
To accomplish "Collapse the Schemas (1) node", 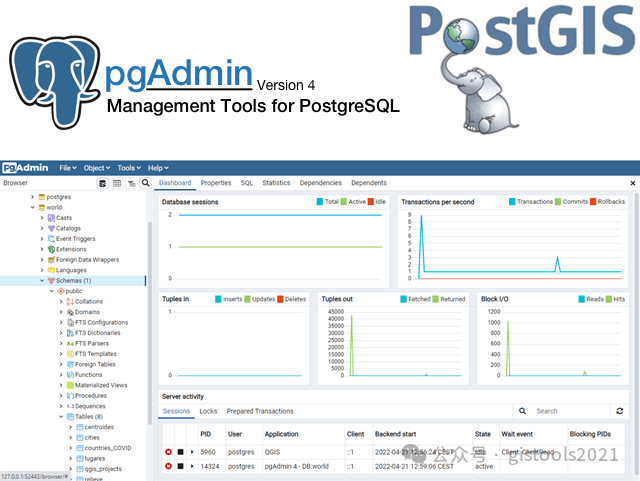I will [x=42, y=281].
